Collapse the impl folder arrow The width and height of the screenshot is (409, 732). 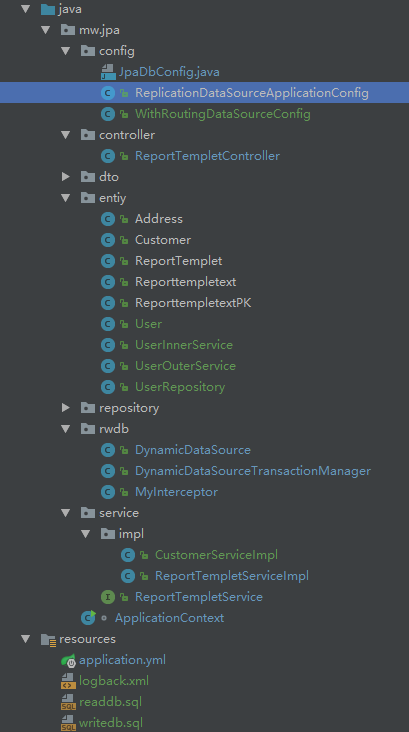tap(85, 534)
